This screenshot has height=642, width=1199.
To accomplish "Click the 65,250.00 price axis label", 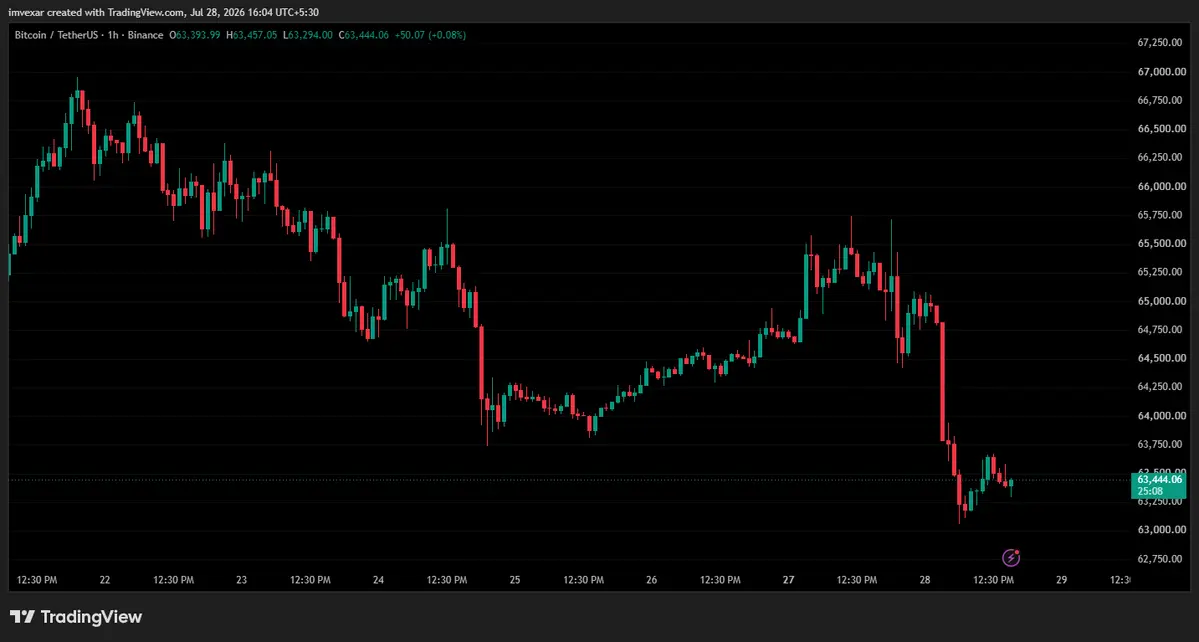I will (x=1160, y=272).
